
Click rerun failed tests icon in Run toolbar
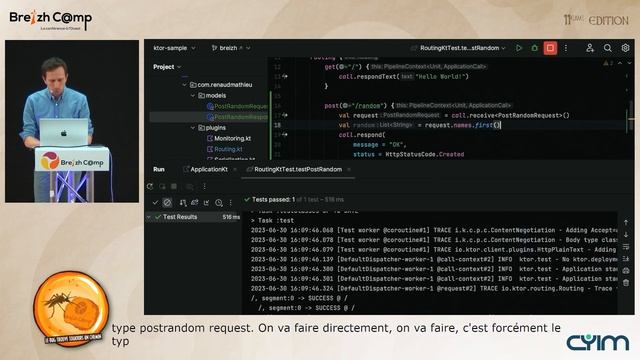(x=162, y=187)
